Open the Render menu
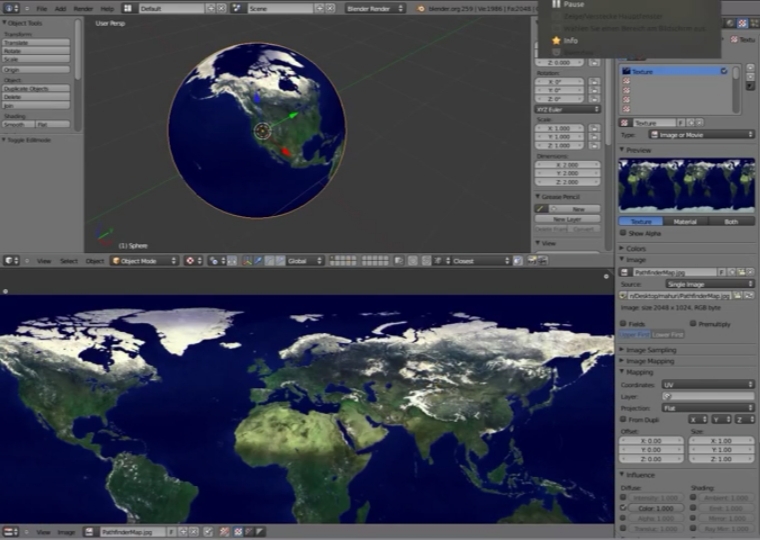 (x=83, y=9)
